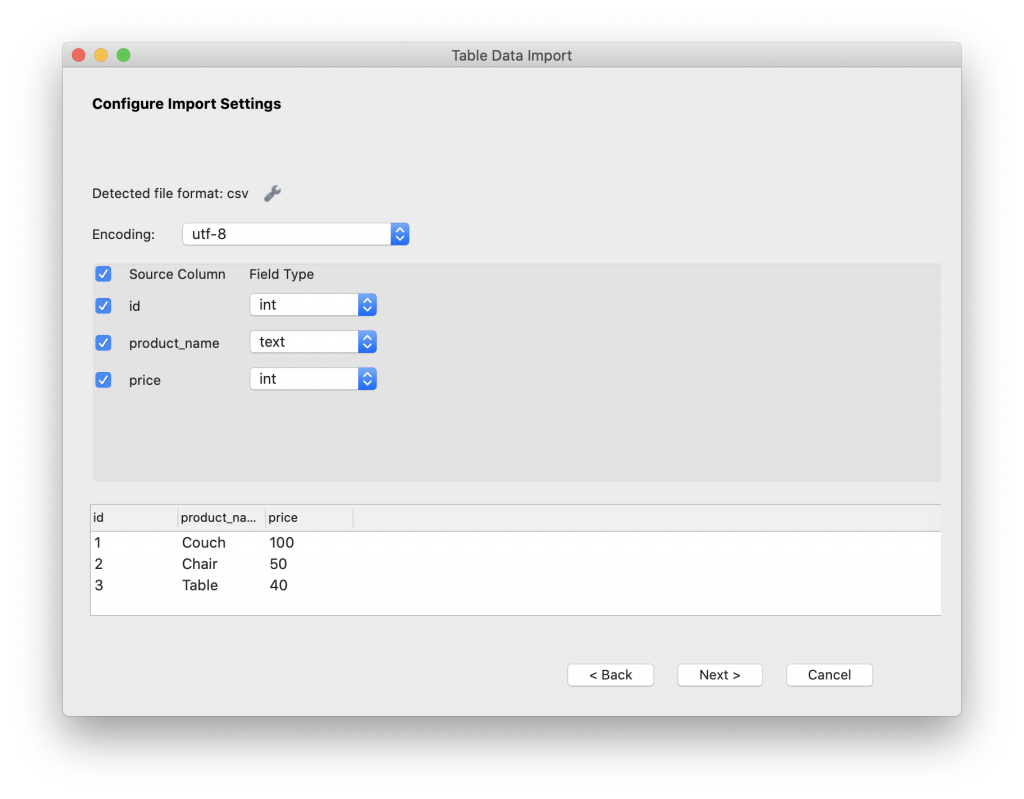
Task: Click the wrench icon for format options
Action: [x=272, y=193]
